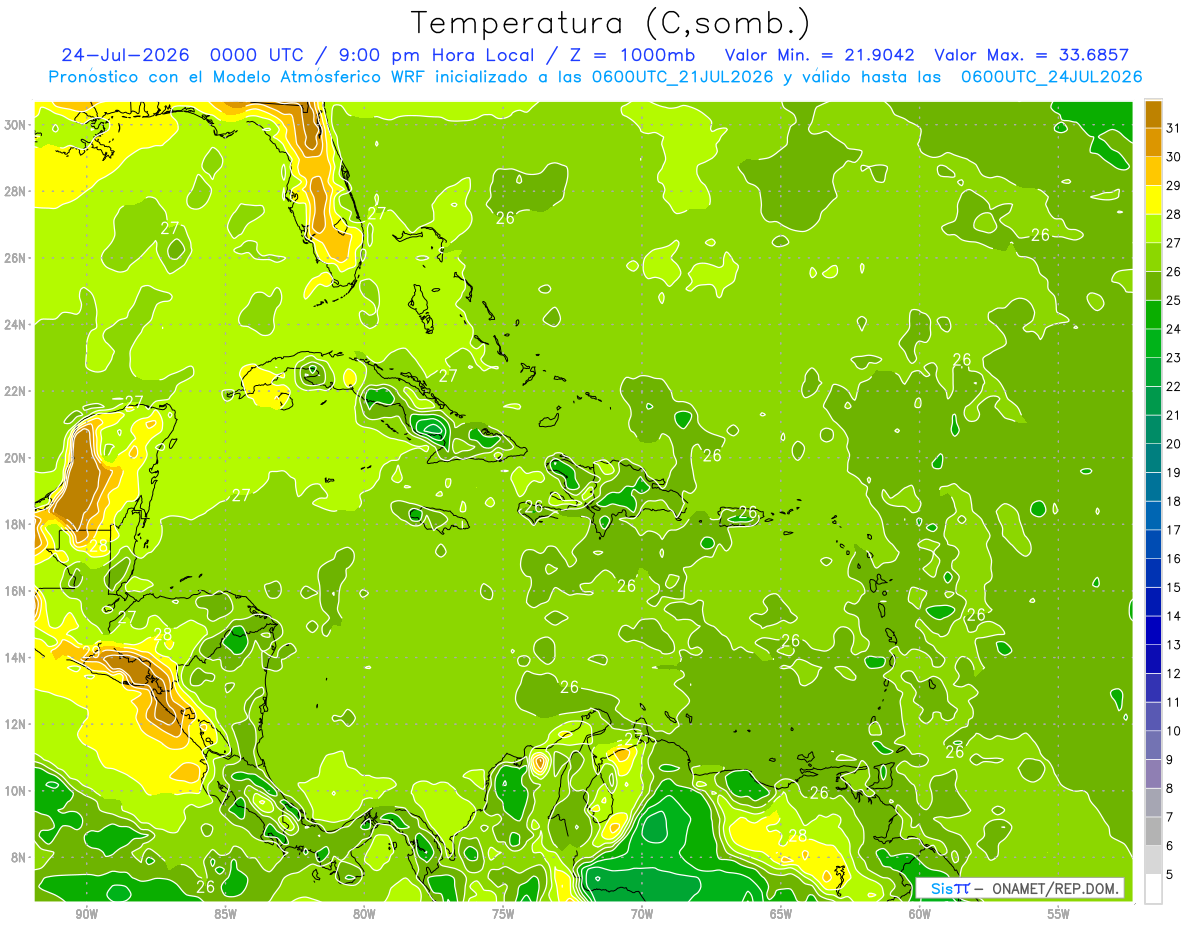Click "0000 UTC" in the header
The image size is (1200, 927).
[x=258, y=55]
